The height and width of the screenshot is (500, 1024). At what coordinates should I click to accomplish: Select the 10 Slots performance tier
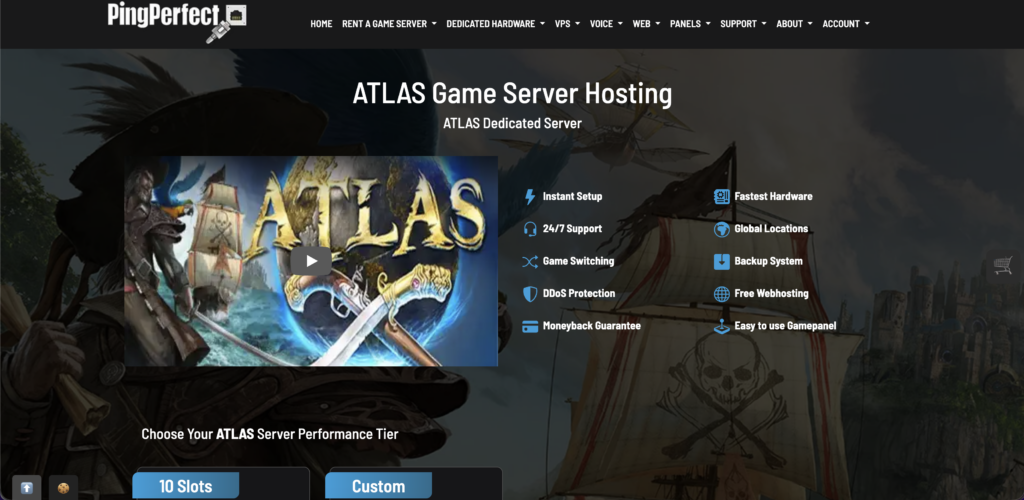pos(186,487)
